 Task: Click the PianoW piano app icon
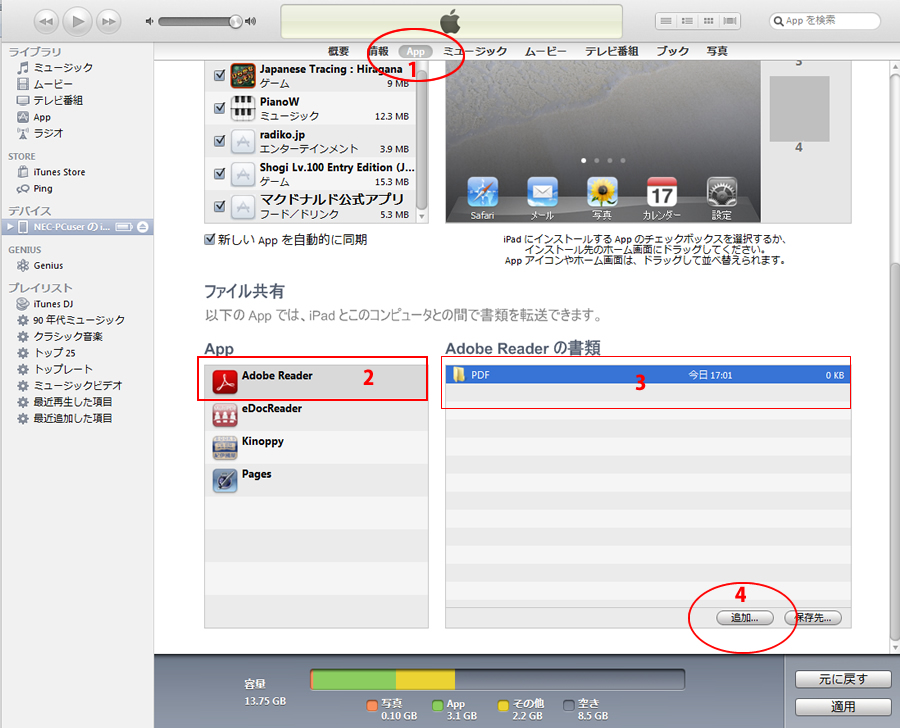point(243,108)
